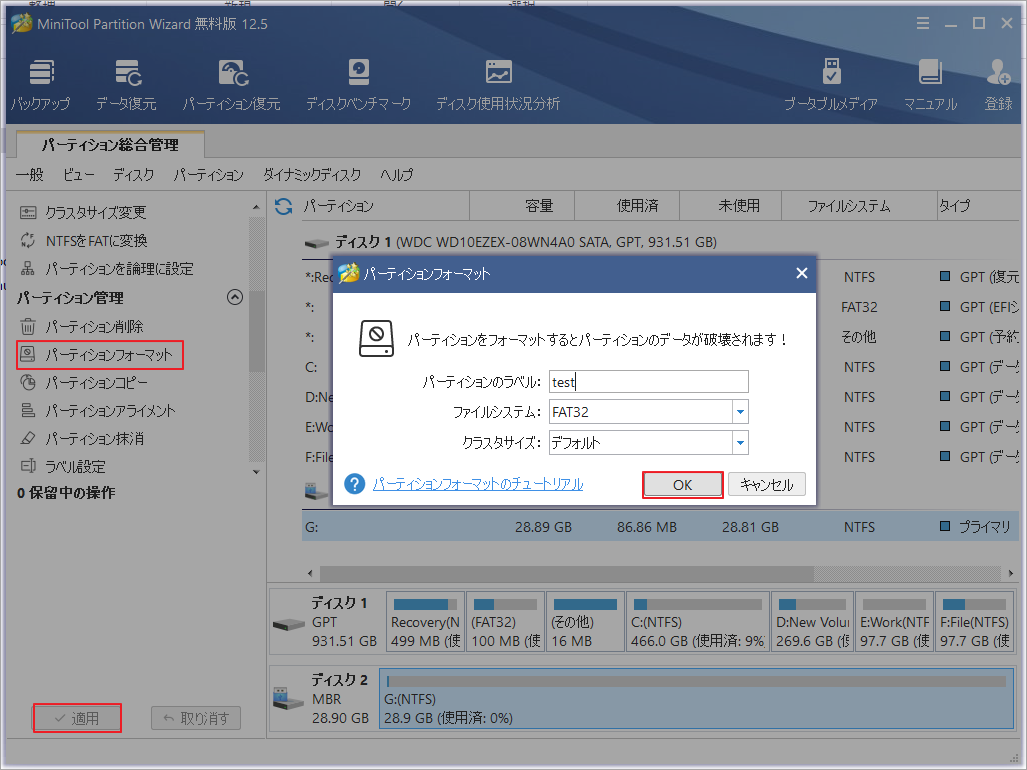Viewport: 1027px width, 770px height.
Task: Sort by 使用済 column header
Action: click(627, 206)
